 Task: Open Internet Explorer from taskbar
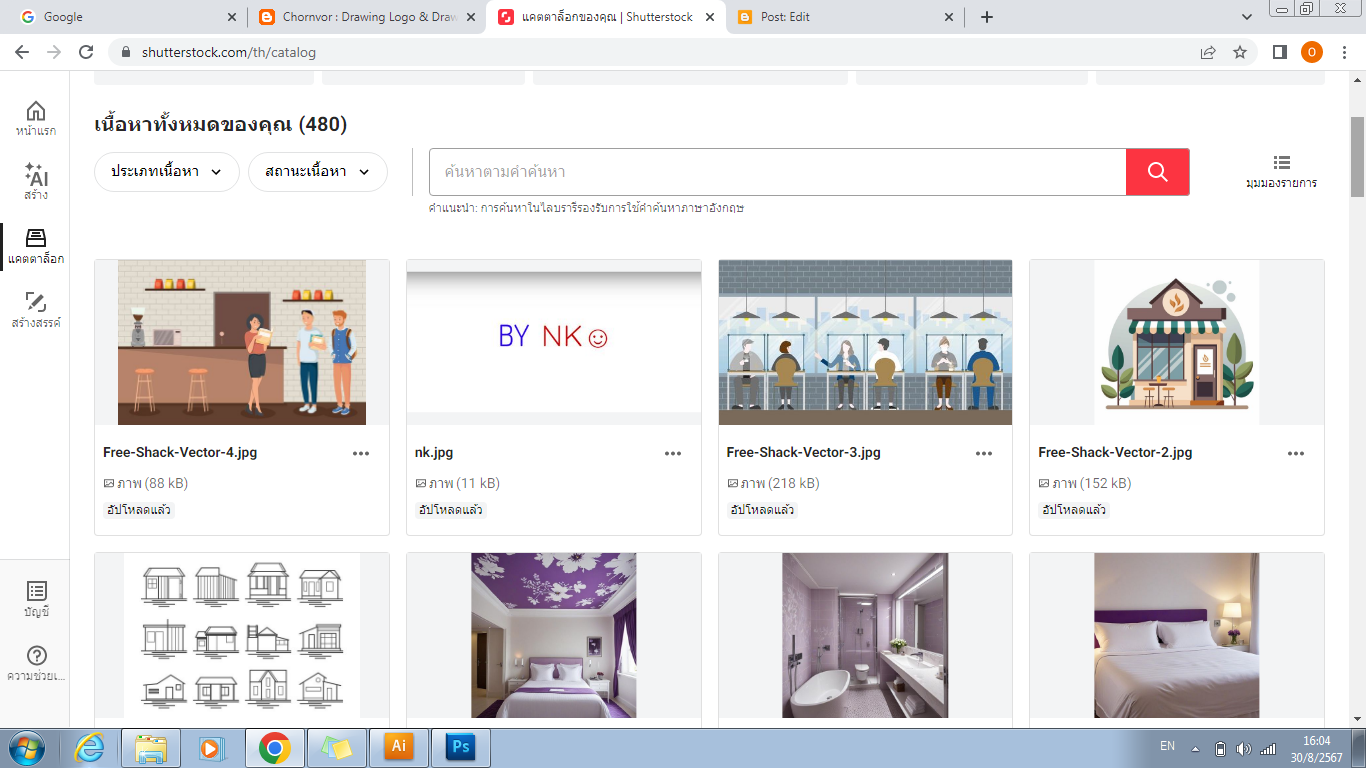90,747
